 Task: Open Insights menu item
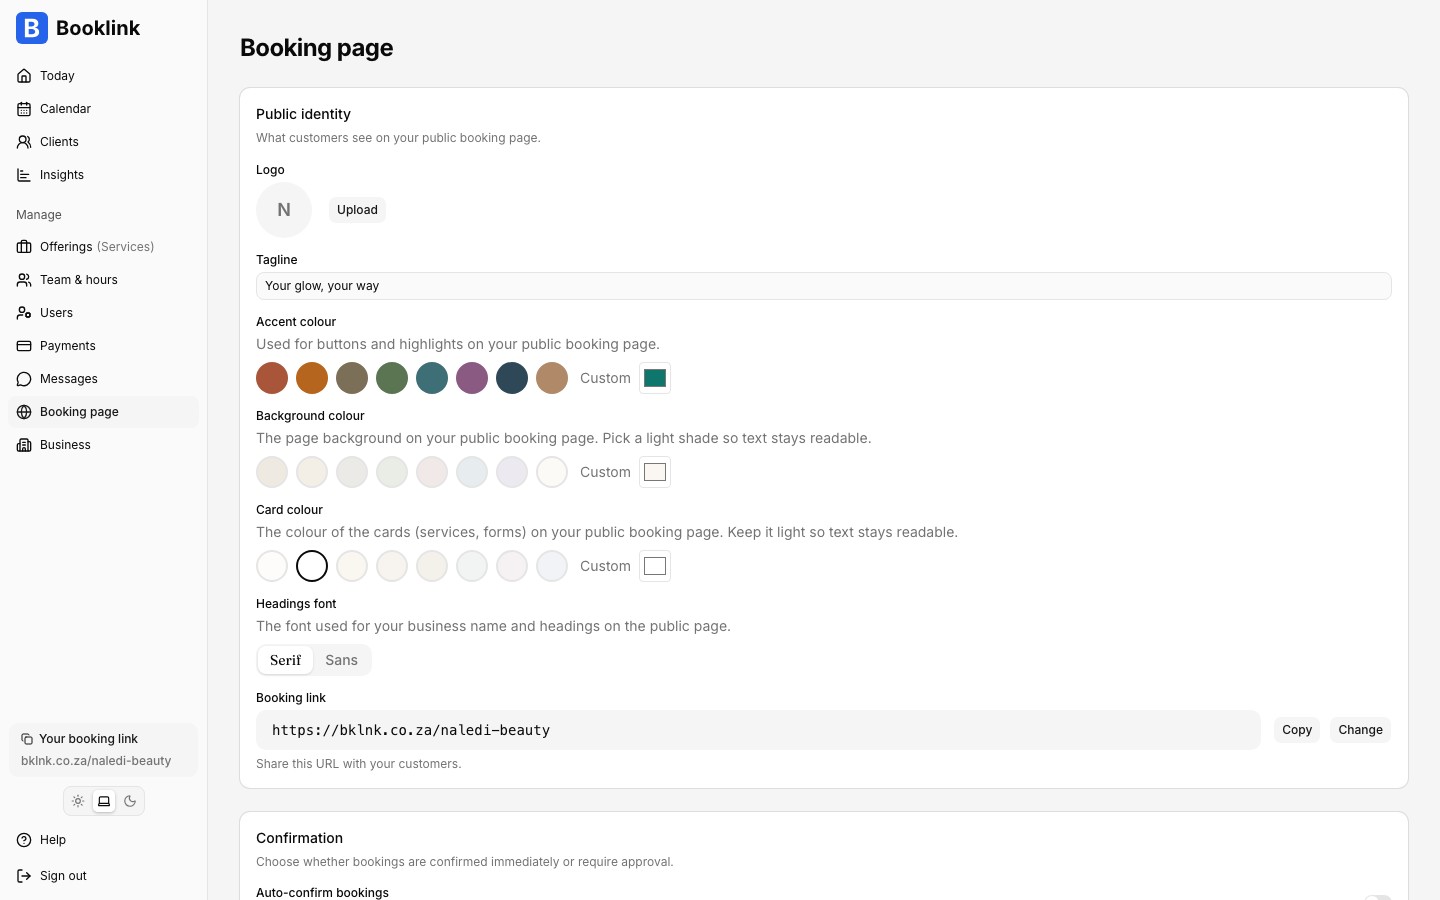point(104,175)
